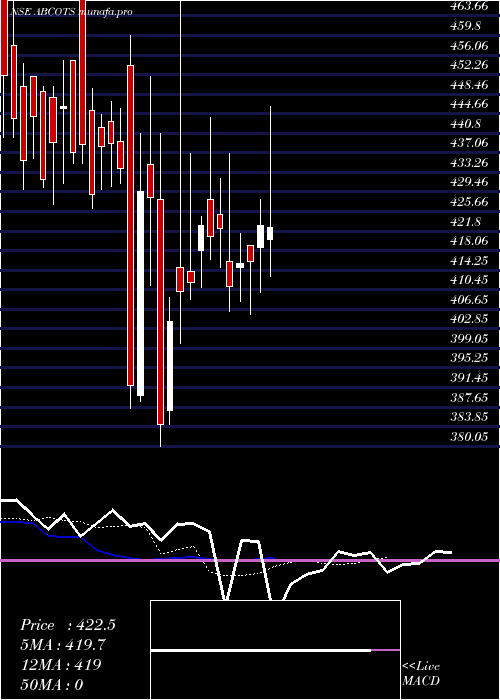Screen dimensions: 500x700
Task: Click the 433.26 price axis label
Action: tap(469, 163)
